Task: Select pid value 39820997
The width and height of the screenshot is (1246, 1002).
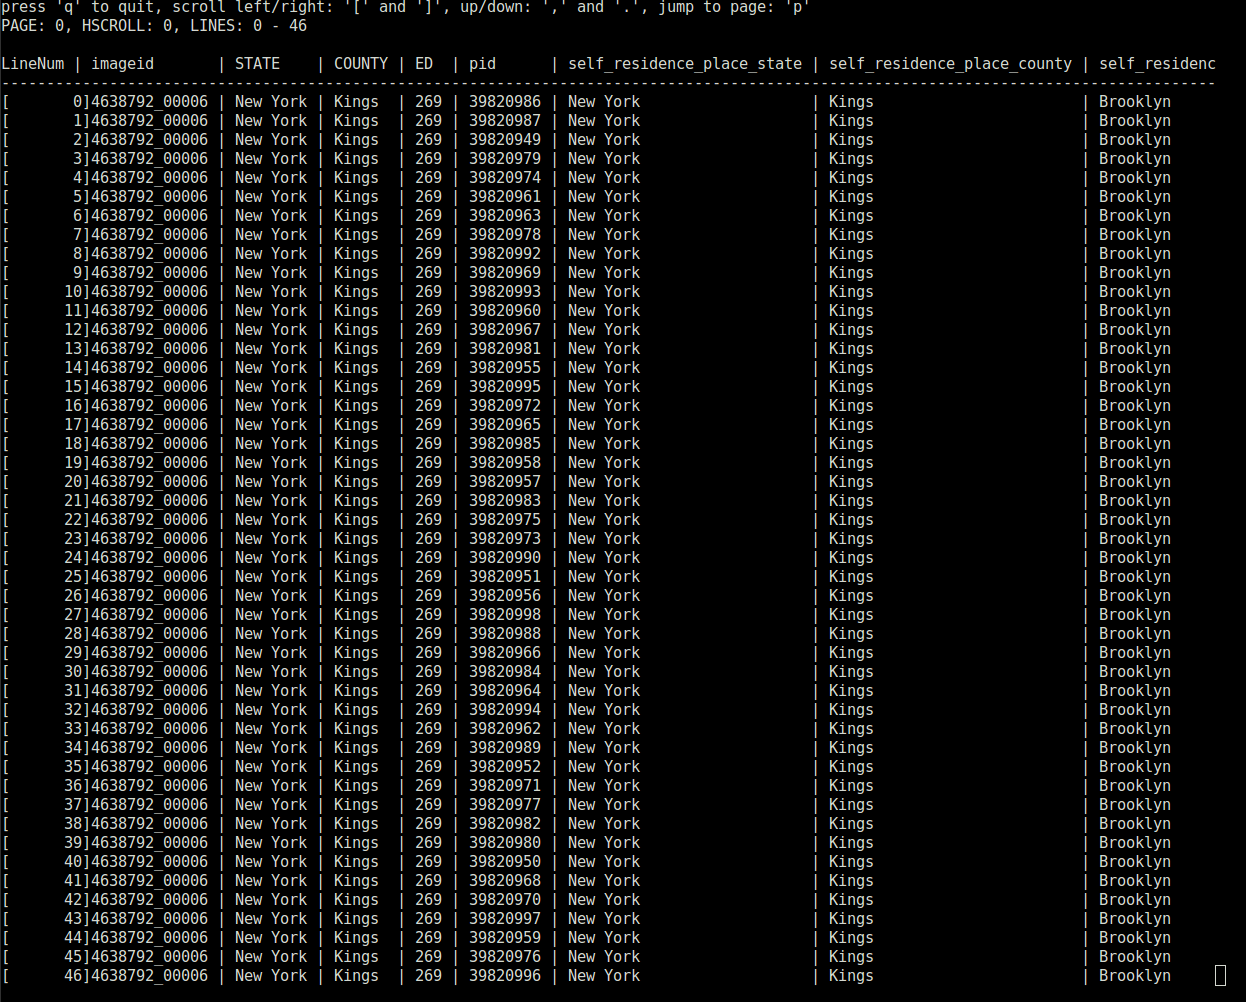Action: point(505,918)
